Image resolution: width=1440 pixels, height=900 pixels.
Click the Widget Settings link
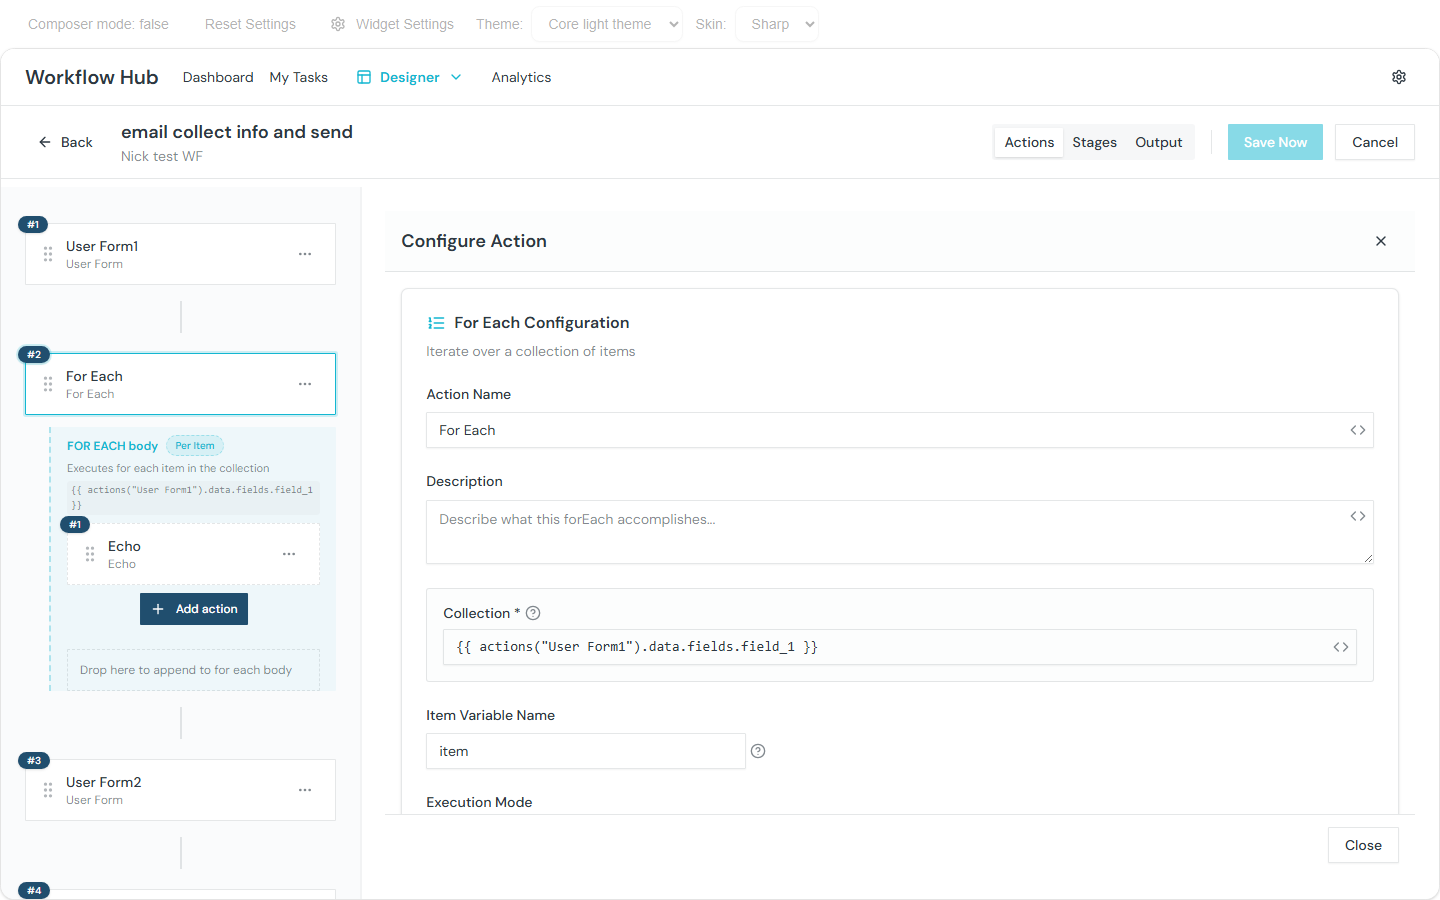(392, 24)
